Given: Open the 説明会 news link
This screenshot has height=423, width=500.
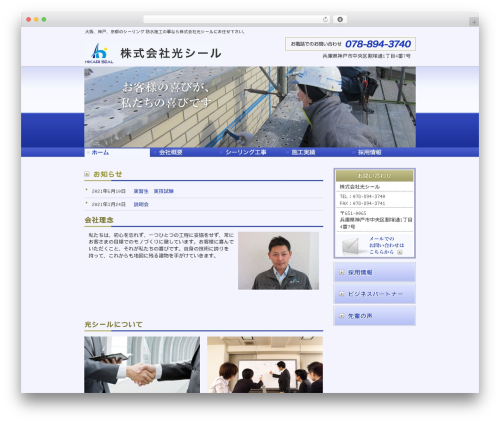Looking at the screenshot, I should (141, 204).
